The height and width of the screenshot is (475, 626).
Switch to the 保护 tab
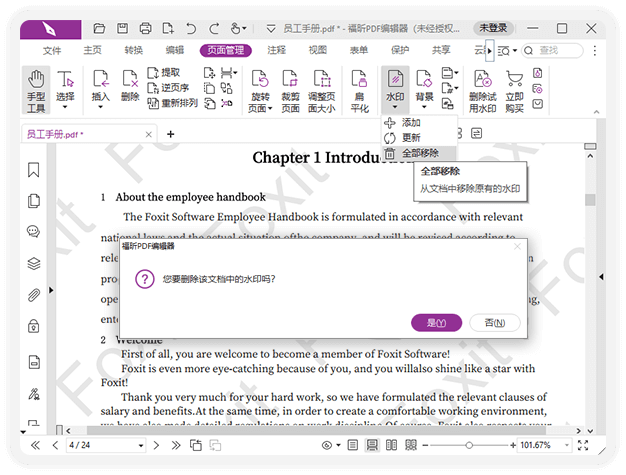point(400,50)
